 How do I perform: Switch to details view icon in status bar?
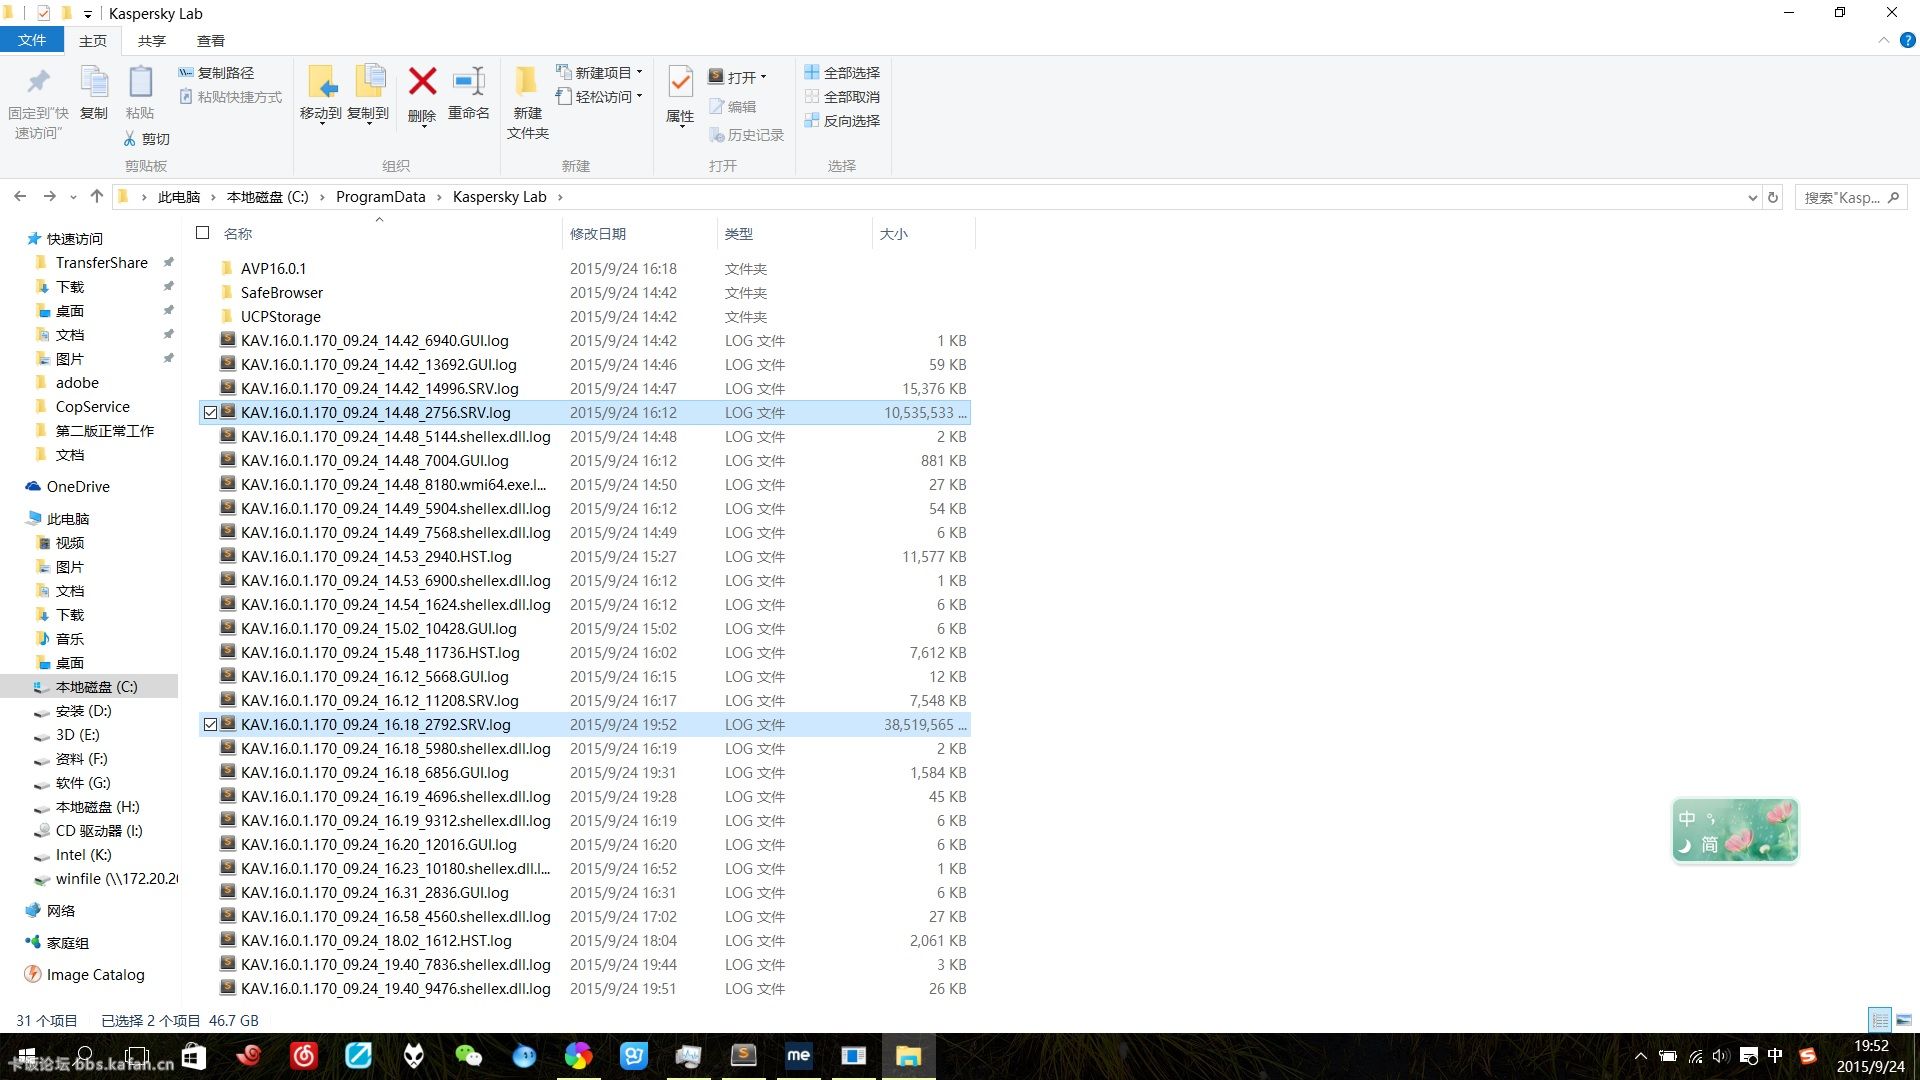click(x=1880, y=1020)
